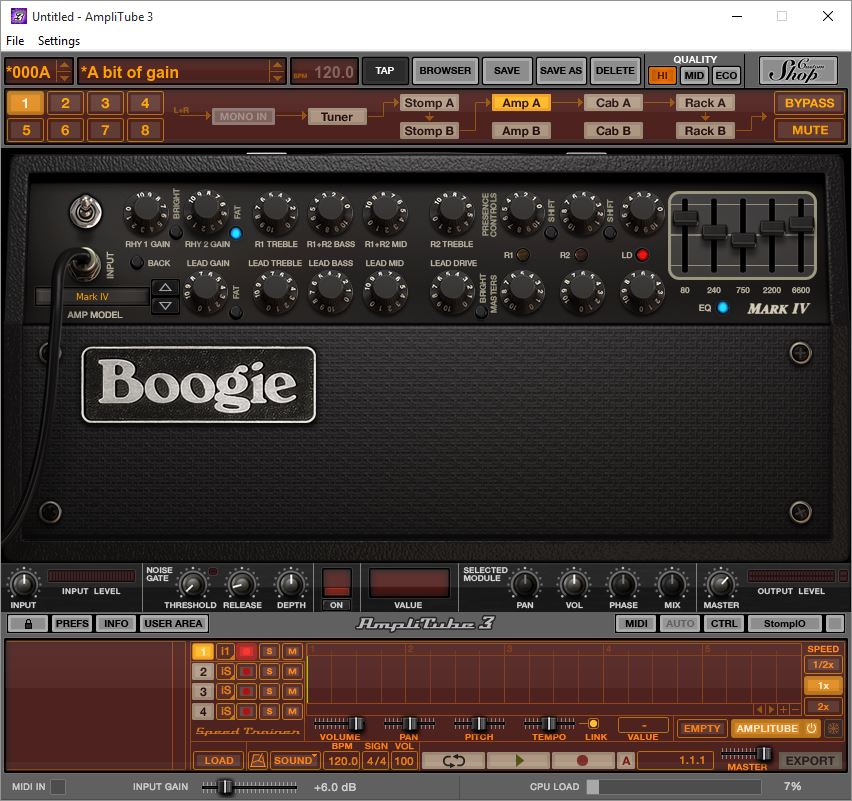This screenshot has height=801, width=852.
Task: Toggle the noise gate ON button
Action: pos(336,605)
